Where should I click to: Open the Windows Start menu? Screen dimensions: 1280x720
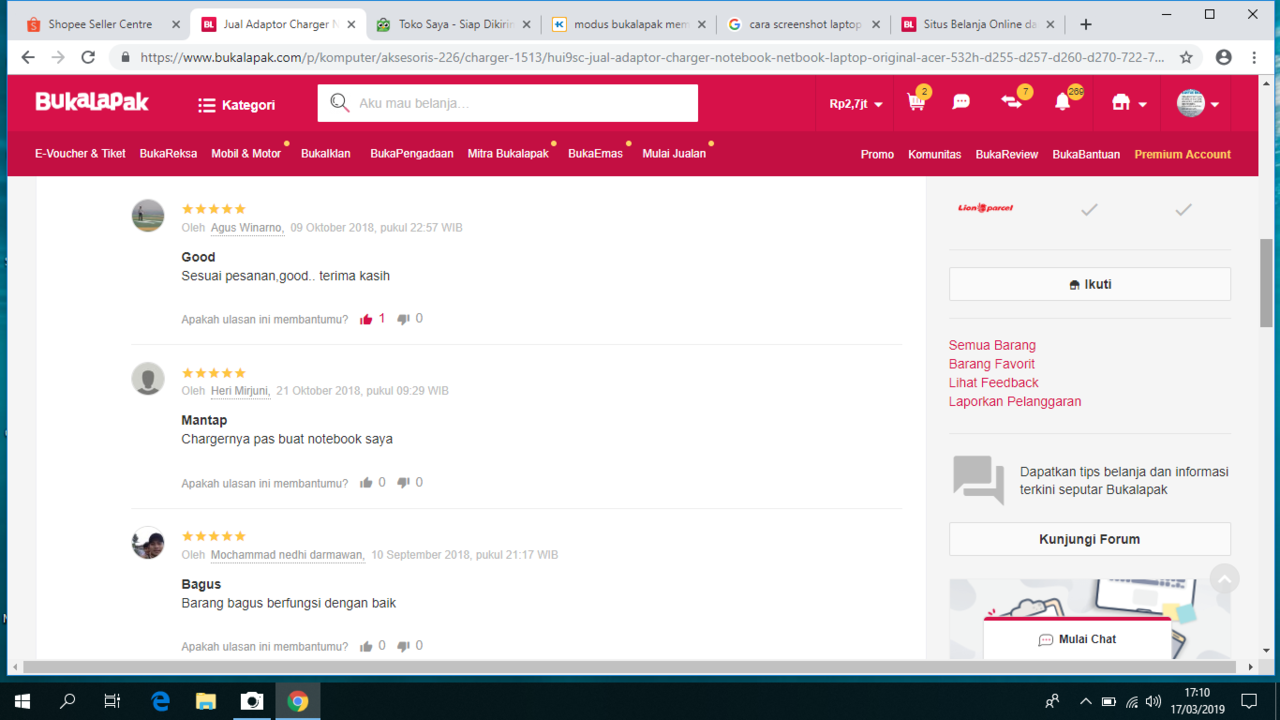point(22,701)
